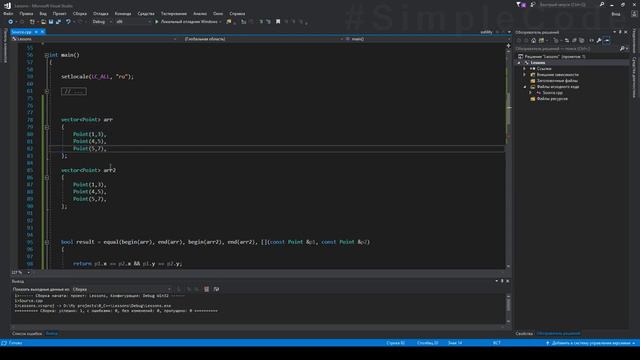
Task: Click the switch views icon in Solution Explorer
Action: click(x=541, y=40)
